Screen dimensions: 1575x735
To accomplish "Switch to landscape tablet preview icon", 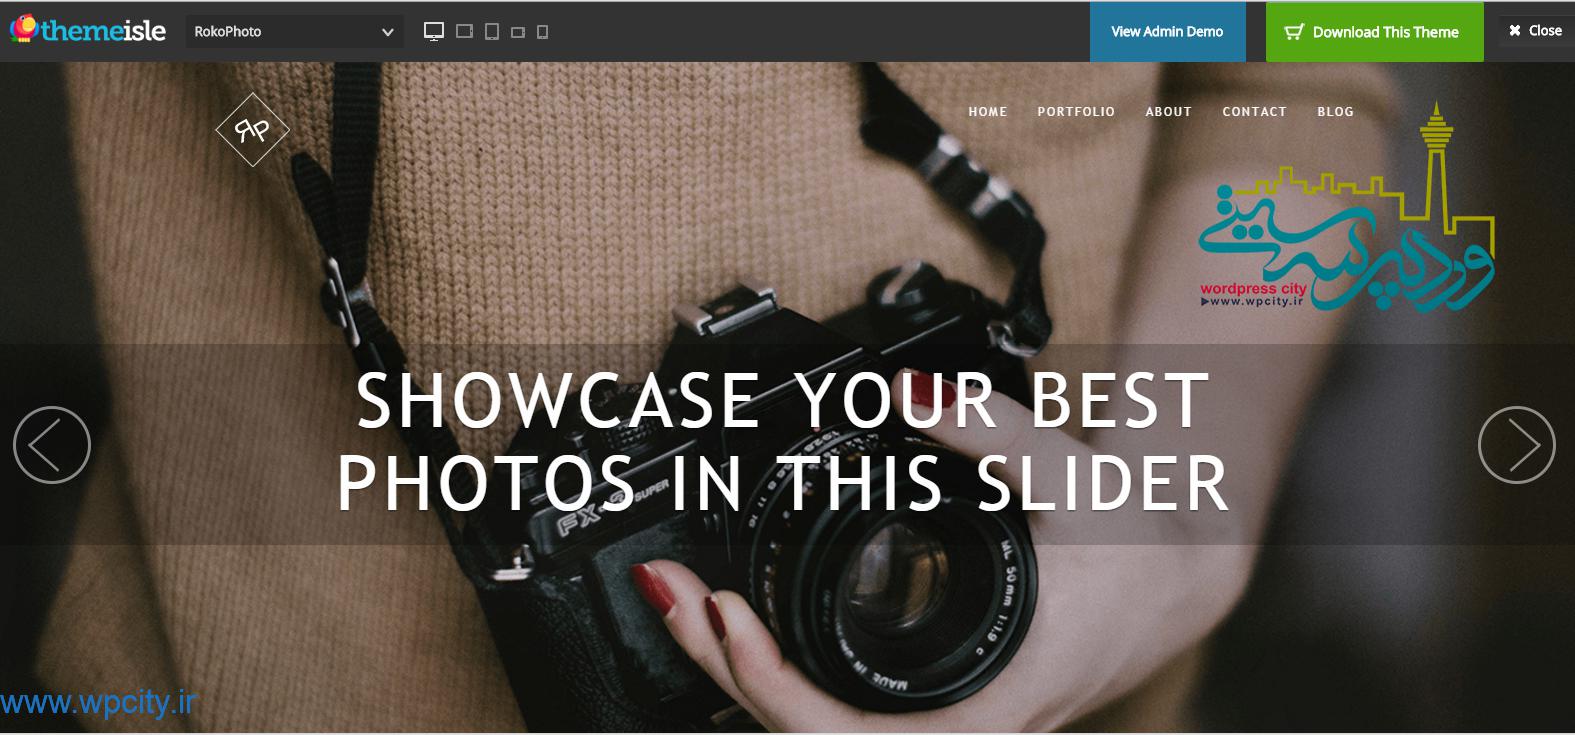I will tap(464, 32).
